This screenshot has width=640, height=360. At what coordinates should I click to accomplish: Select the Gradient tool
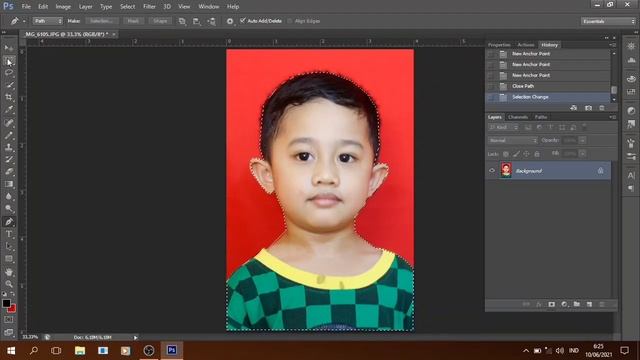(9, 184)
